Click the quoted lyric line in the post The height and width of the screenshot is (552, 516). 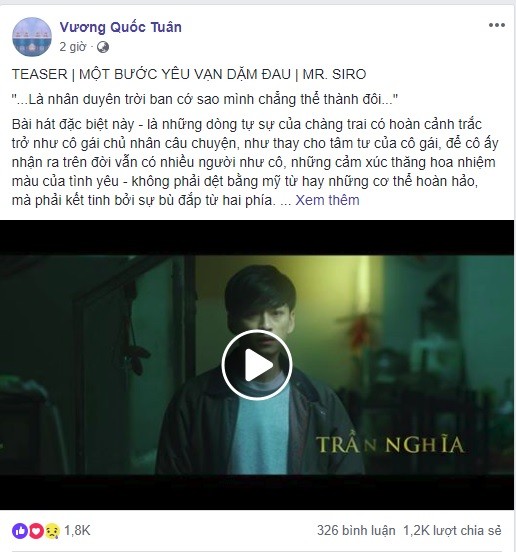pyautogui.click(x=205, y=99)
